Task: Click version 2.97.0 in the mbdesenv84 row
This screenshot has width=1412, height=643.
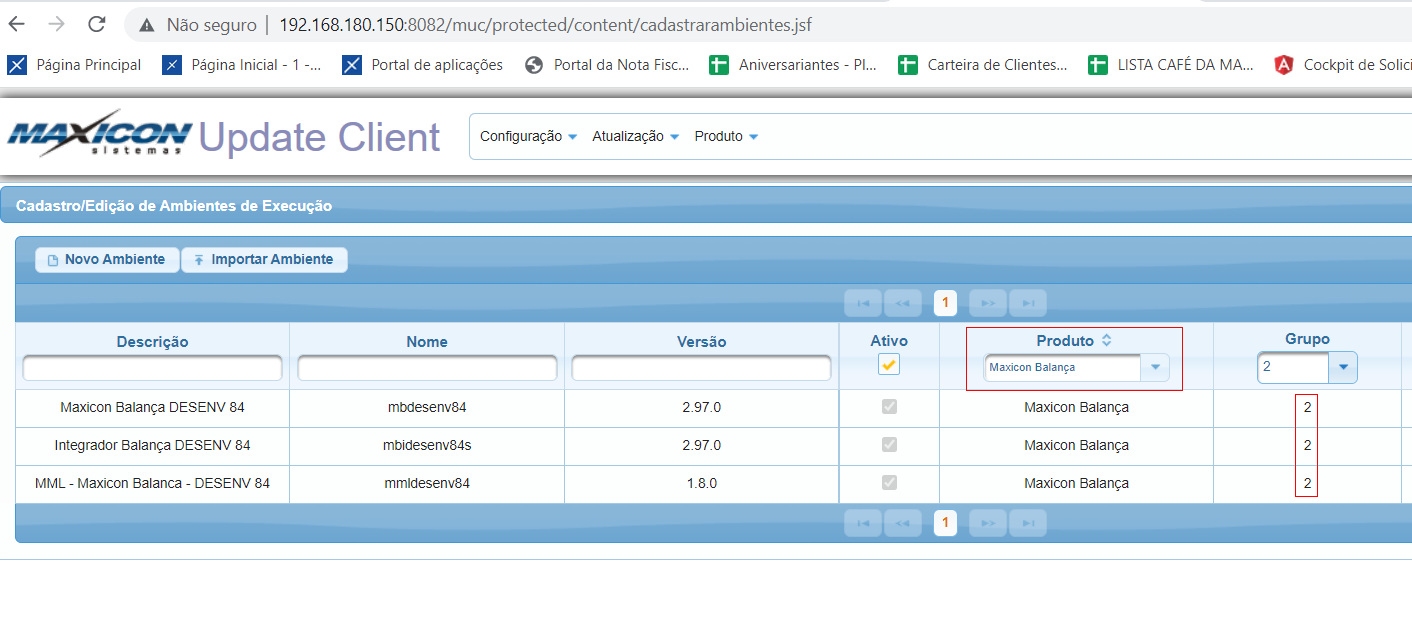Action: pyautogui.click(x=702, y=407)
